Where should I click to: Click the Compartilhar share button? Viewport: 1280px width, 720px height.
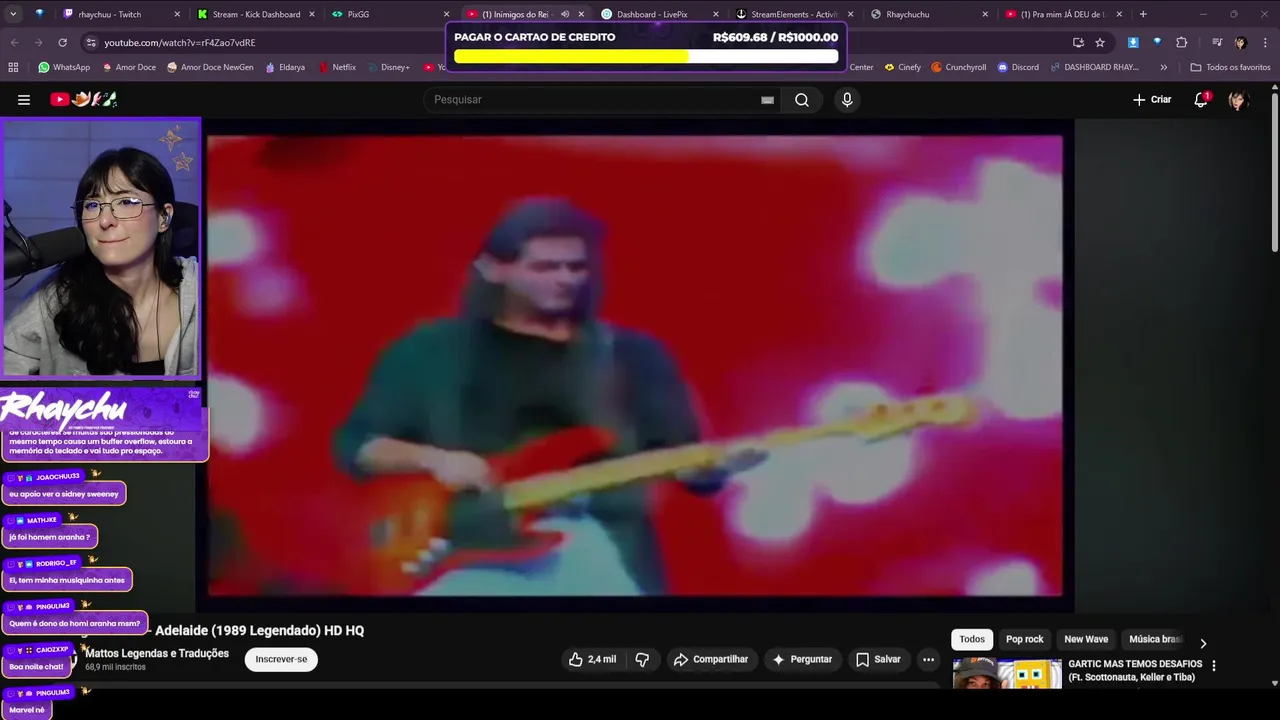pos(711,659)
